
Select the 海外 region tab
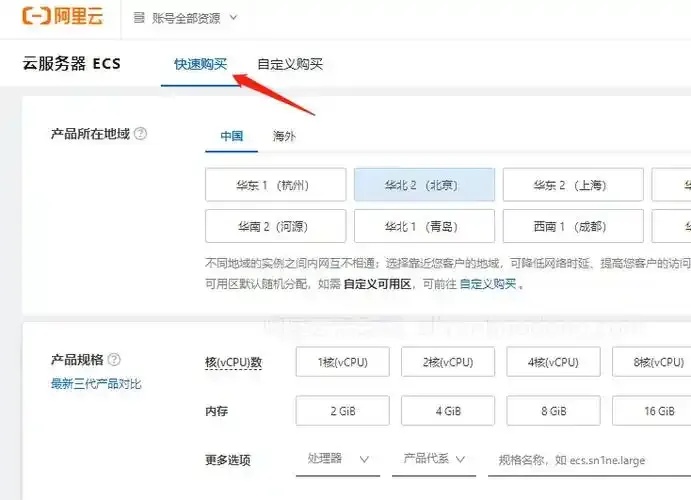[x=284, y=136]
